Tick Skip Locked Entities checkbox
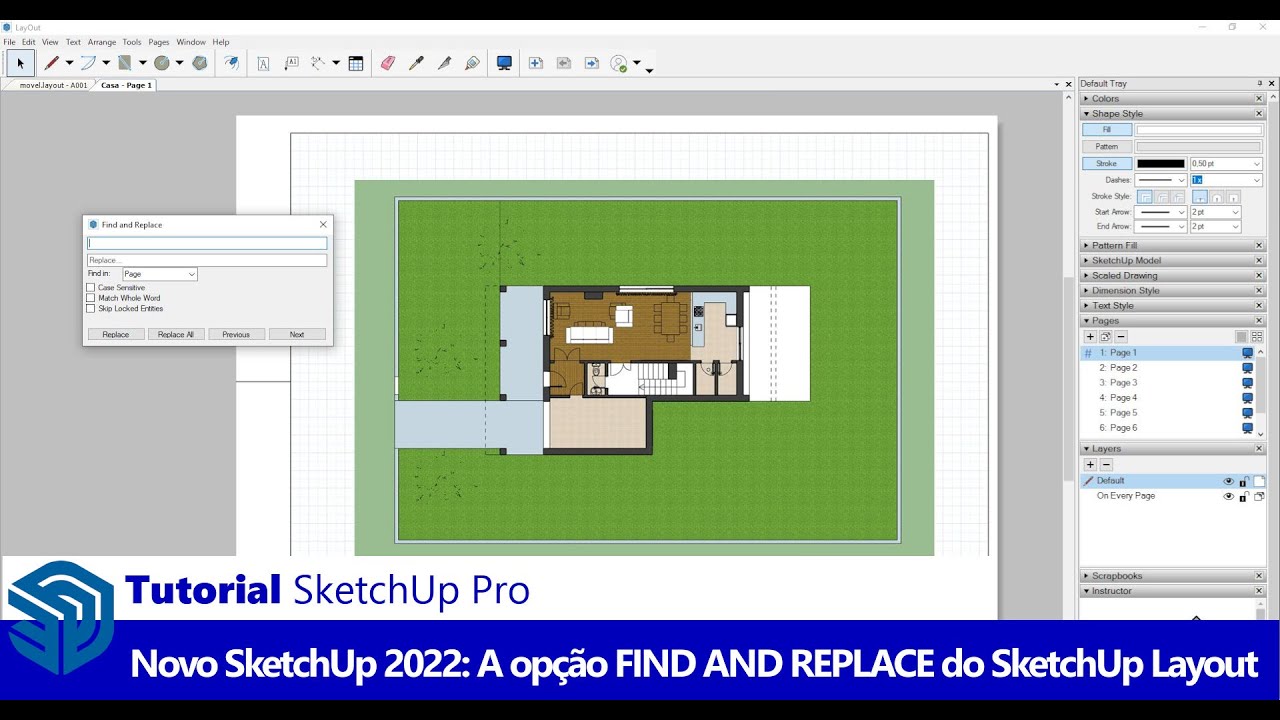This screenshot has width=1280, height=720. point(91,308)
